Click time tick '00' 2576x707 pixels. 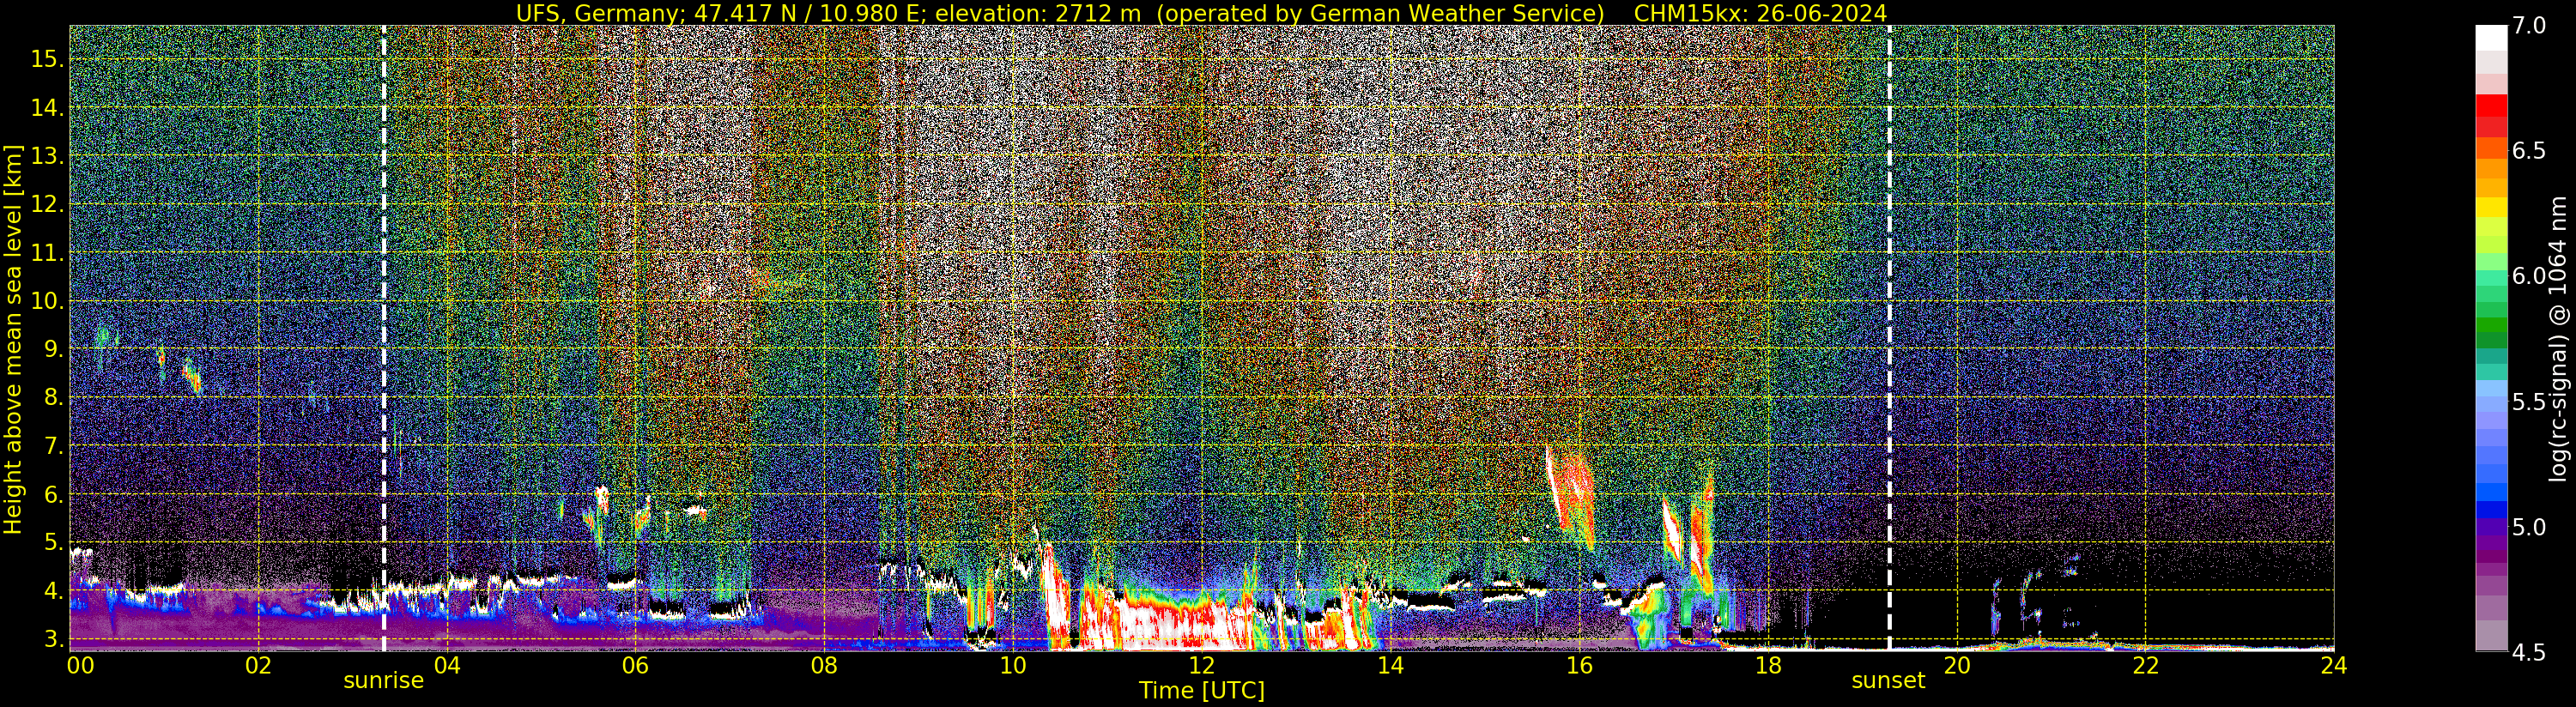pyautogui.click(x=79, y=665)
